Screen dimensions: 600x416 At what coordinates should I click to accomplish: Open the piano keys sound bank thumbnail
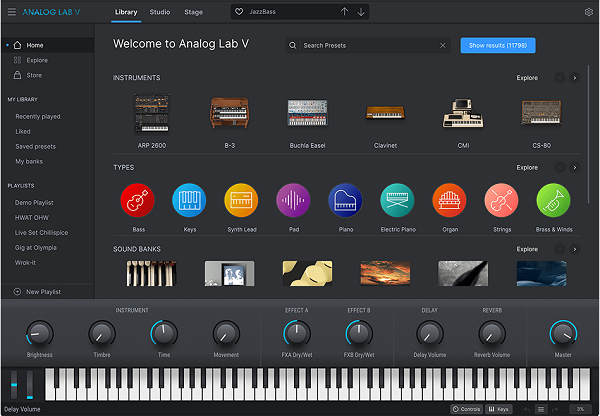(x=152, y=274)
